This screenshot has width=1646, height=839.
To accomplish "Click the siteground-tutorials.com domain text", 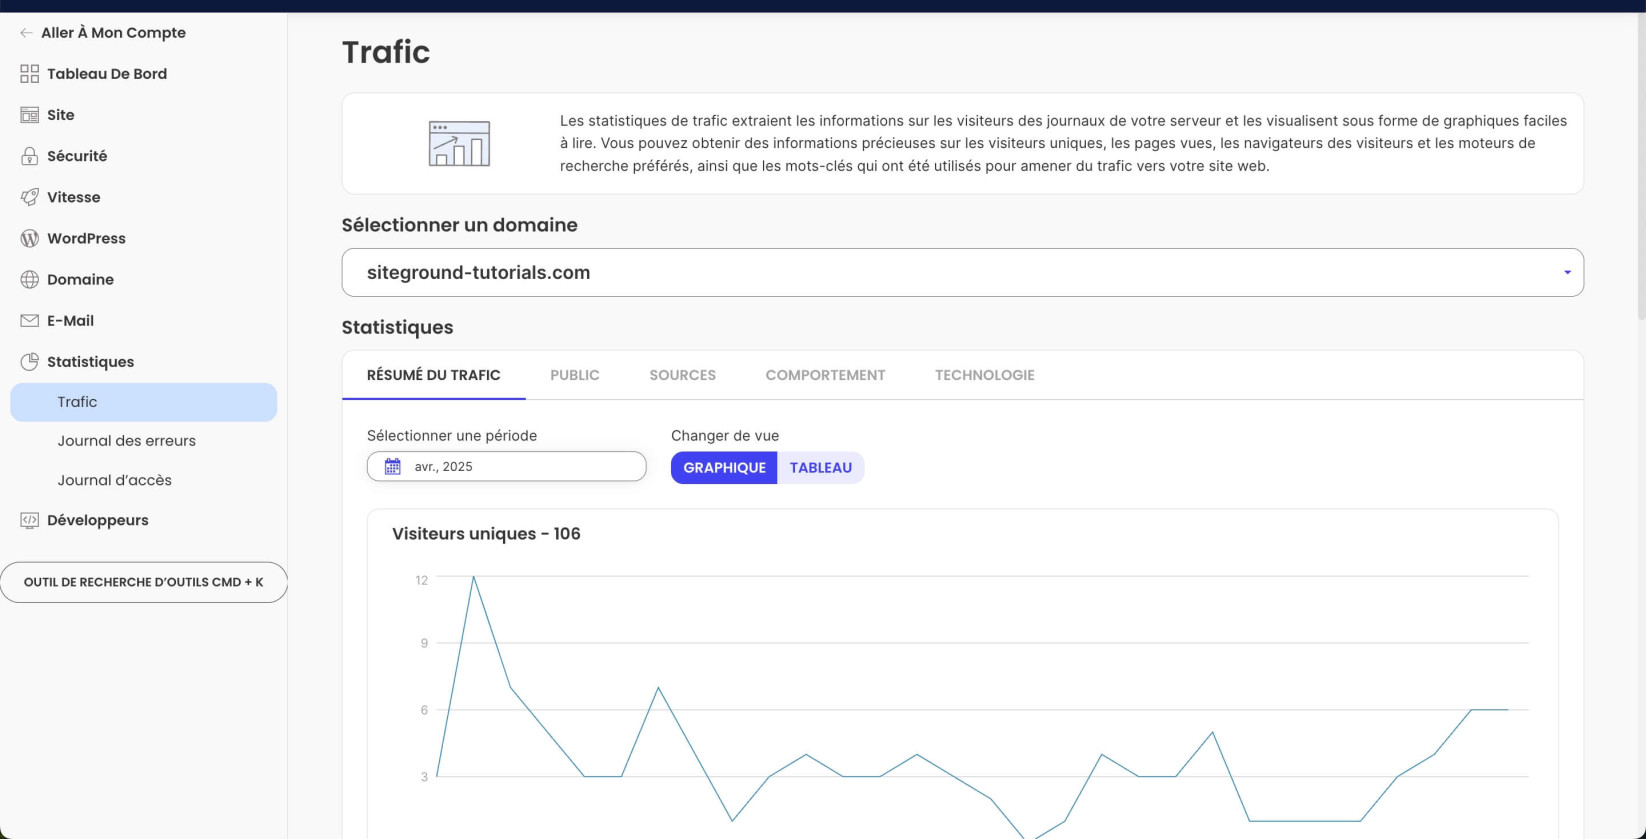I will point(478,273).
